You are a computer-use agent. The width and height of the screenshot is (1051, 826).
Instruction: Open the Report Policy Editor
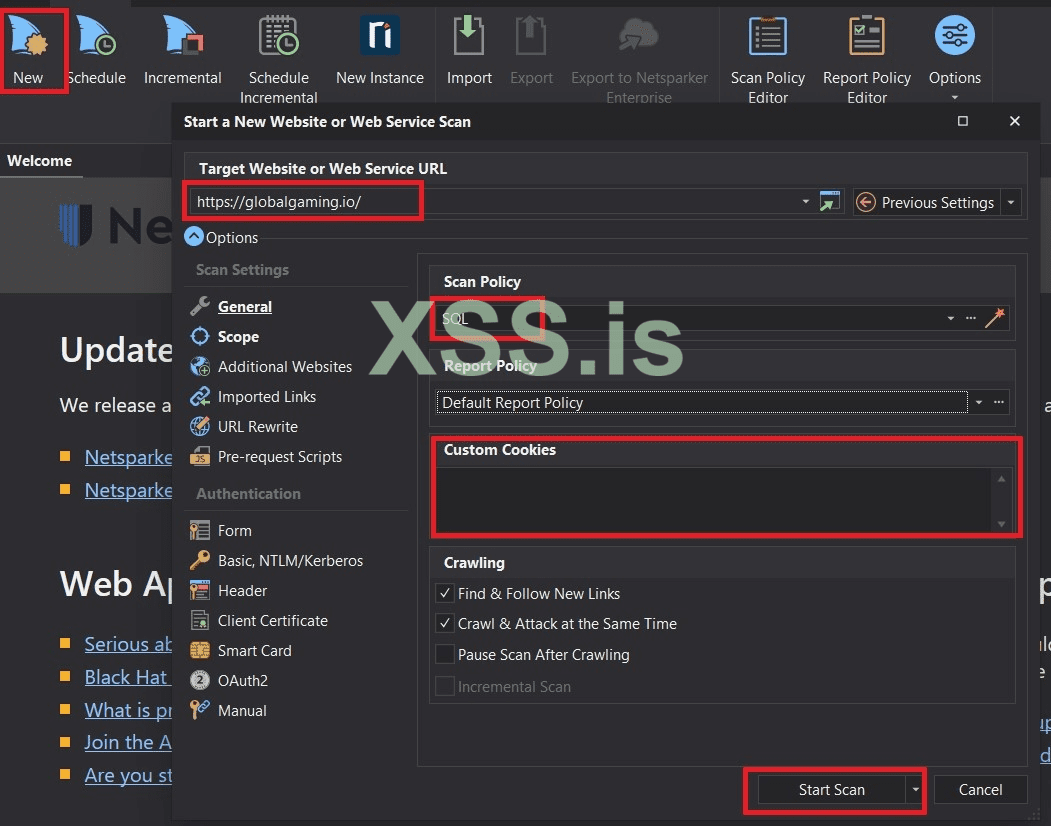(867, 59)
